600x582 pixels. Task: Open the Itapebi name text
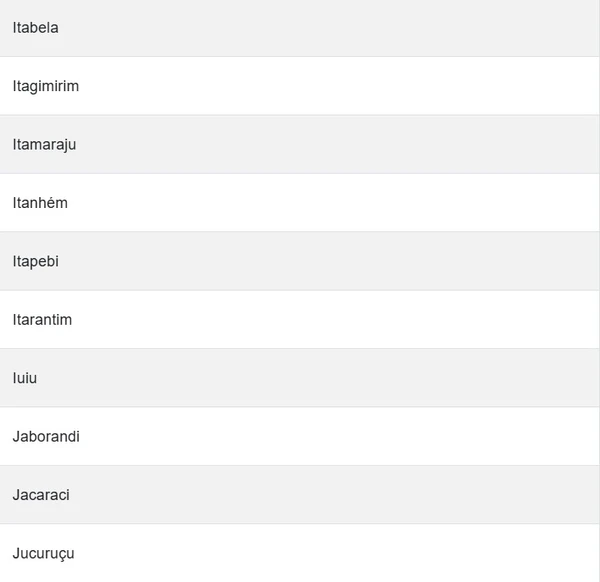tap(37, 261)
